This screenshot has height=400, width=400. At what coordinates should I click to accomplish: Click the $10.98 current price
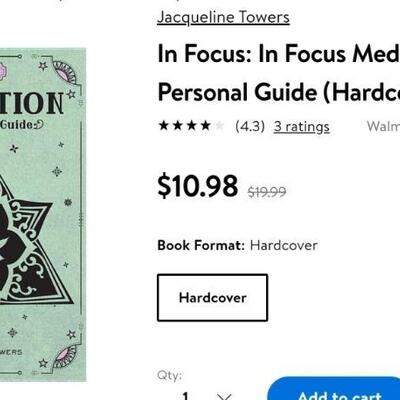[x=198, y=186]
